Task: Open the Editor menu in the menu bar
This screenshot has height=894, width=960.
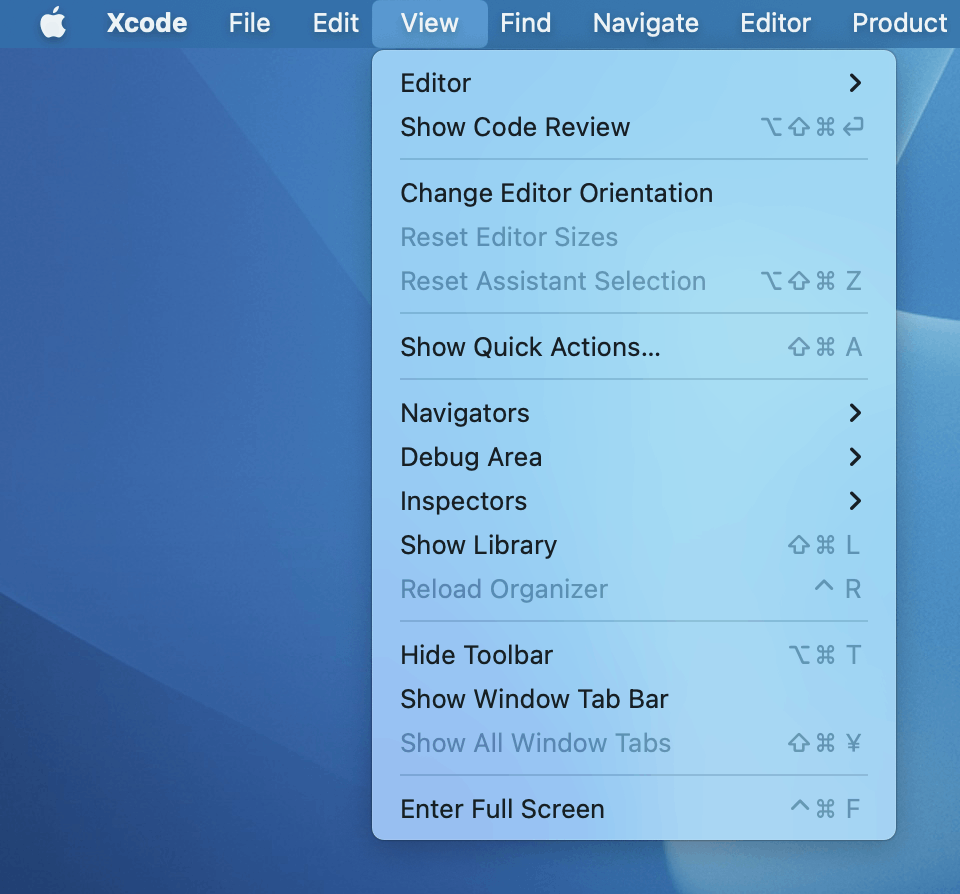Action: click(x=775, y=23)
